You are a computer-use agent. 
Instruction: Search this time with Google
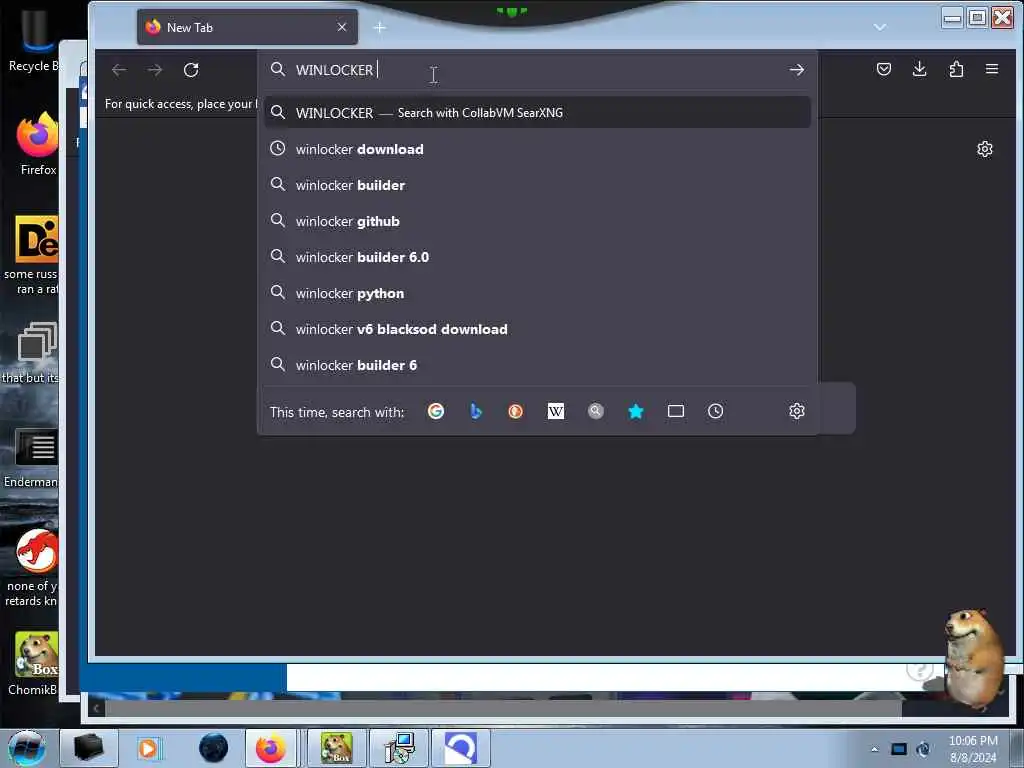pyautogui.click(x=436, y=411)
